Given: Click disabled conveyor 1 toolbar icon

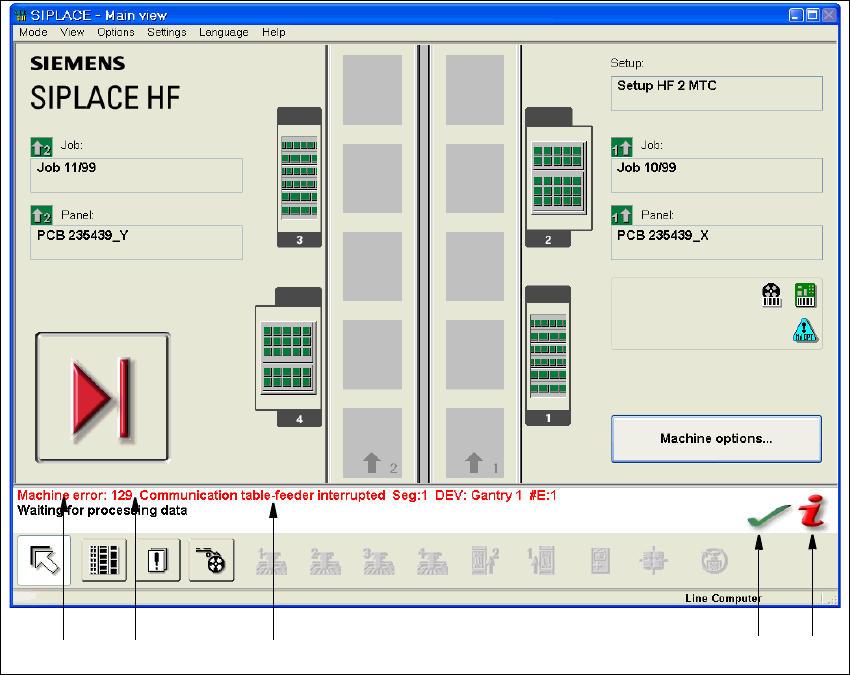Looking at the screenshot, I should point(541,561).
